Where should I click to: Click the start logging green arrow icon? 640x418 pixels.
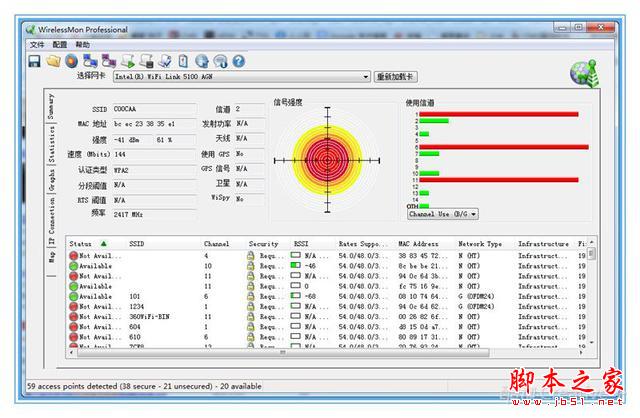pos(127,61)
